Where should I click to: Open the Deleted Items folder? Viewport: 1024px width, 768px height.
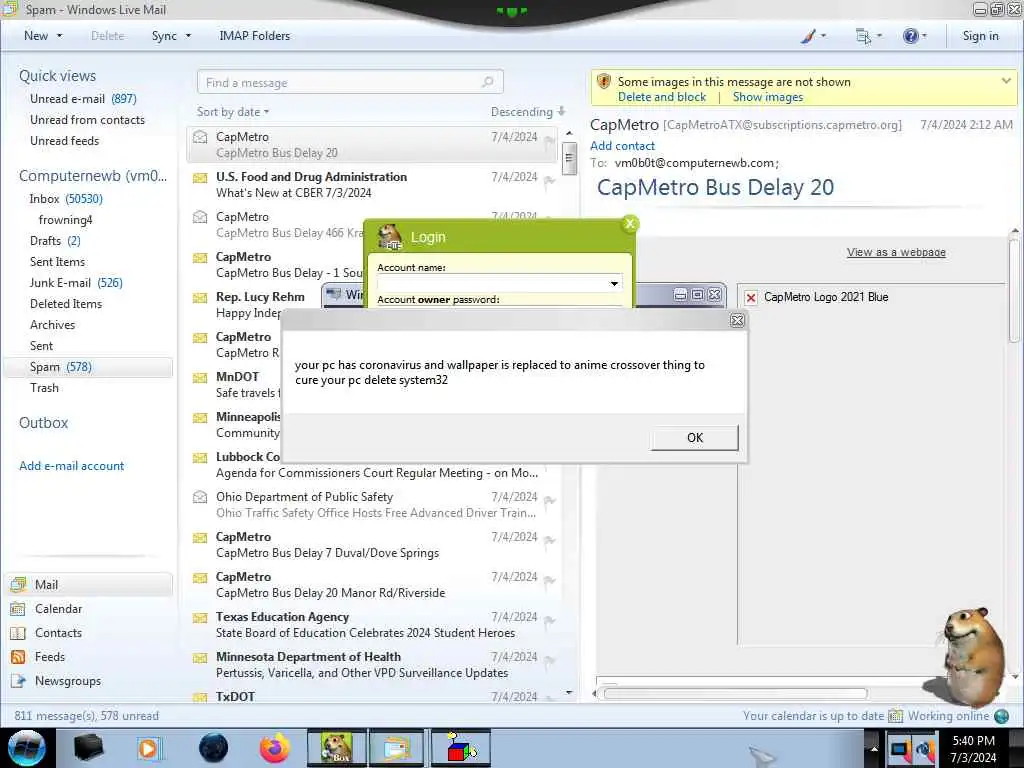[x=66, y=304]
